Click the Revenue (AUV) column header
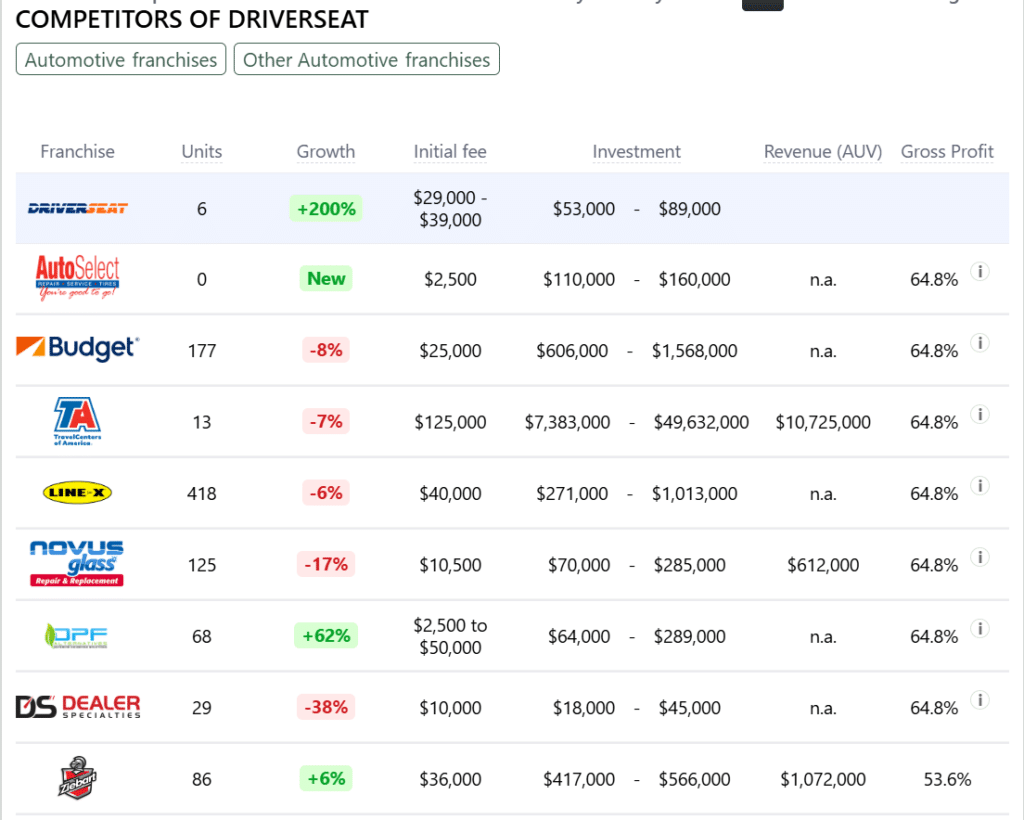 pyautogui.click(x=823, y=151)
